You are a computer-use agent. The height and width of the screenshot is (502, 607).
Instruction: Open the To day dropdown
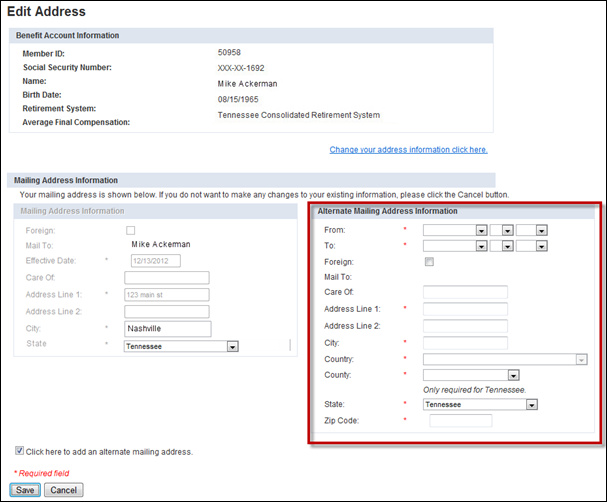(501, 246)
